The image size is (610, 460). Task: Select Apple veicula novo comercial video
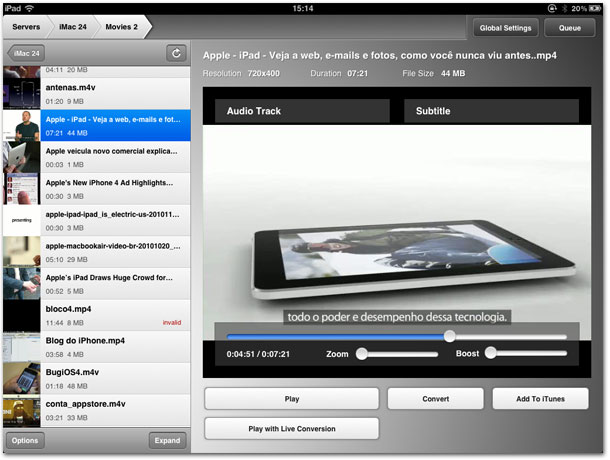[x=96, y=157]
